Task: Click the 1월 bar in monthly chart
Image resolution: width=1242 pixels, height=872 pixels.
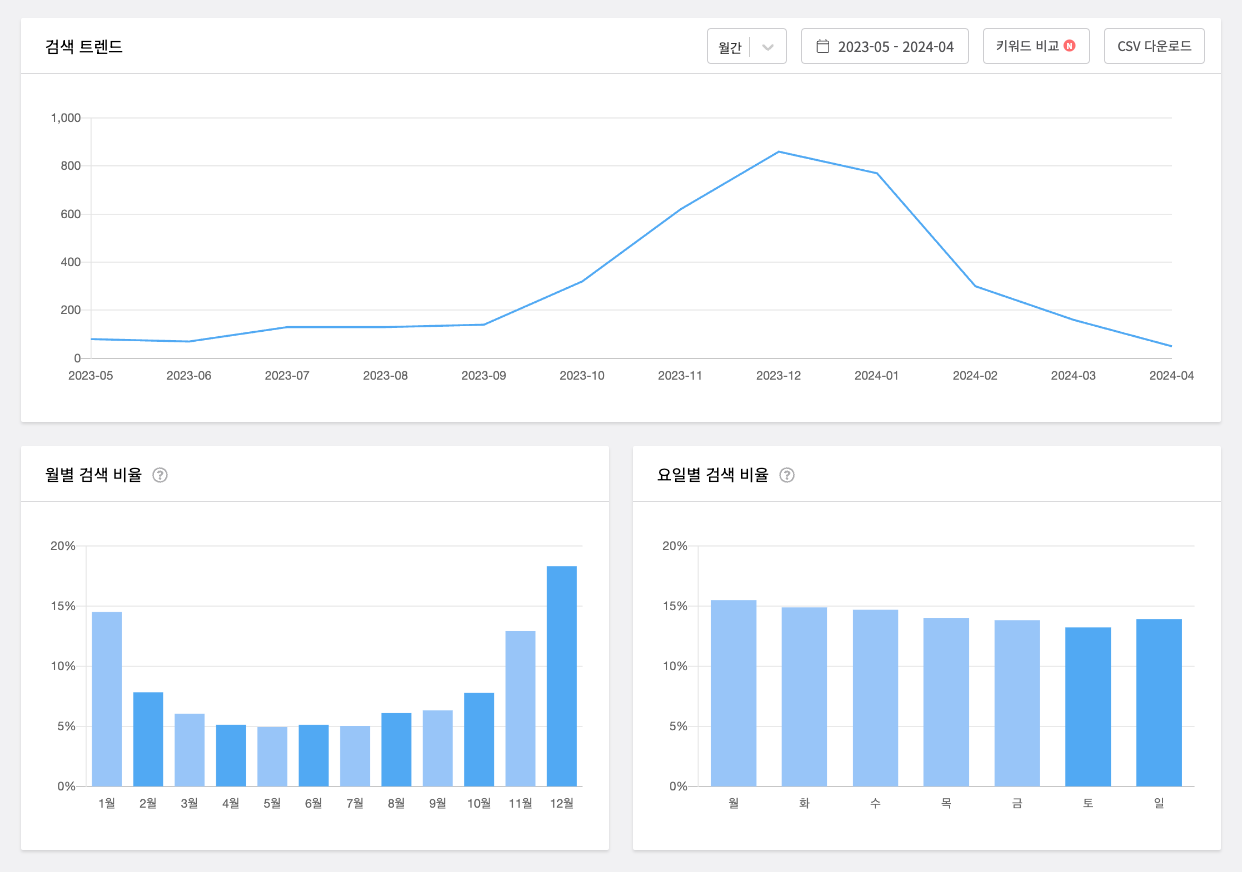Action: (x=107, y=699)
